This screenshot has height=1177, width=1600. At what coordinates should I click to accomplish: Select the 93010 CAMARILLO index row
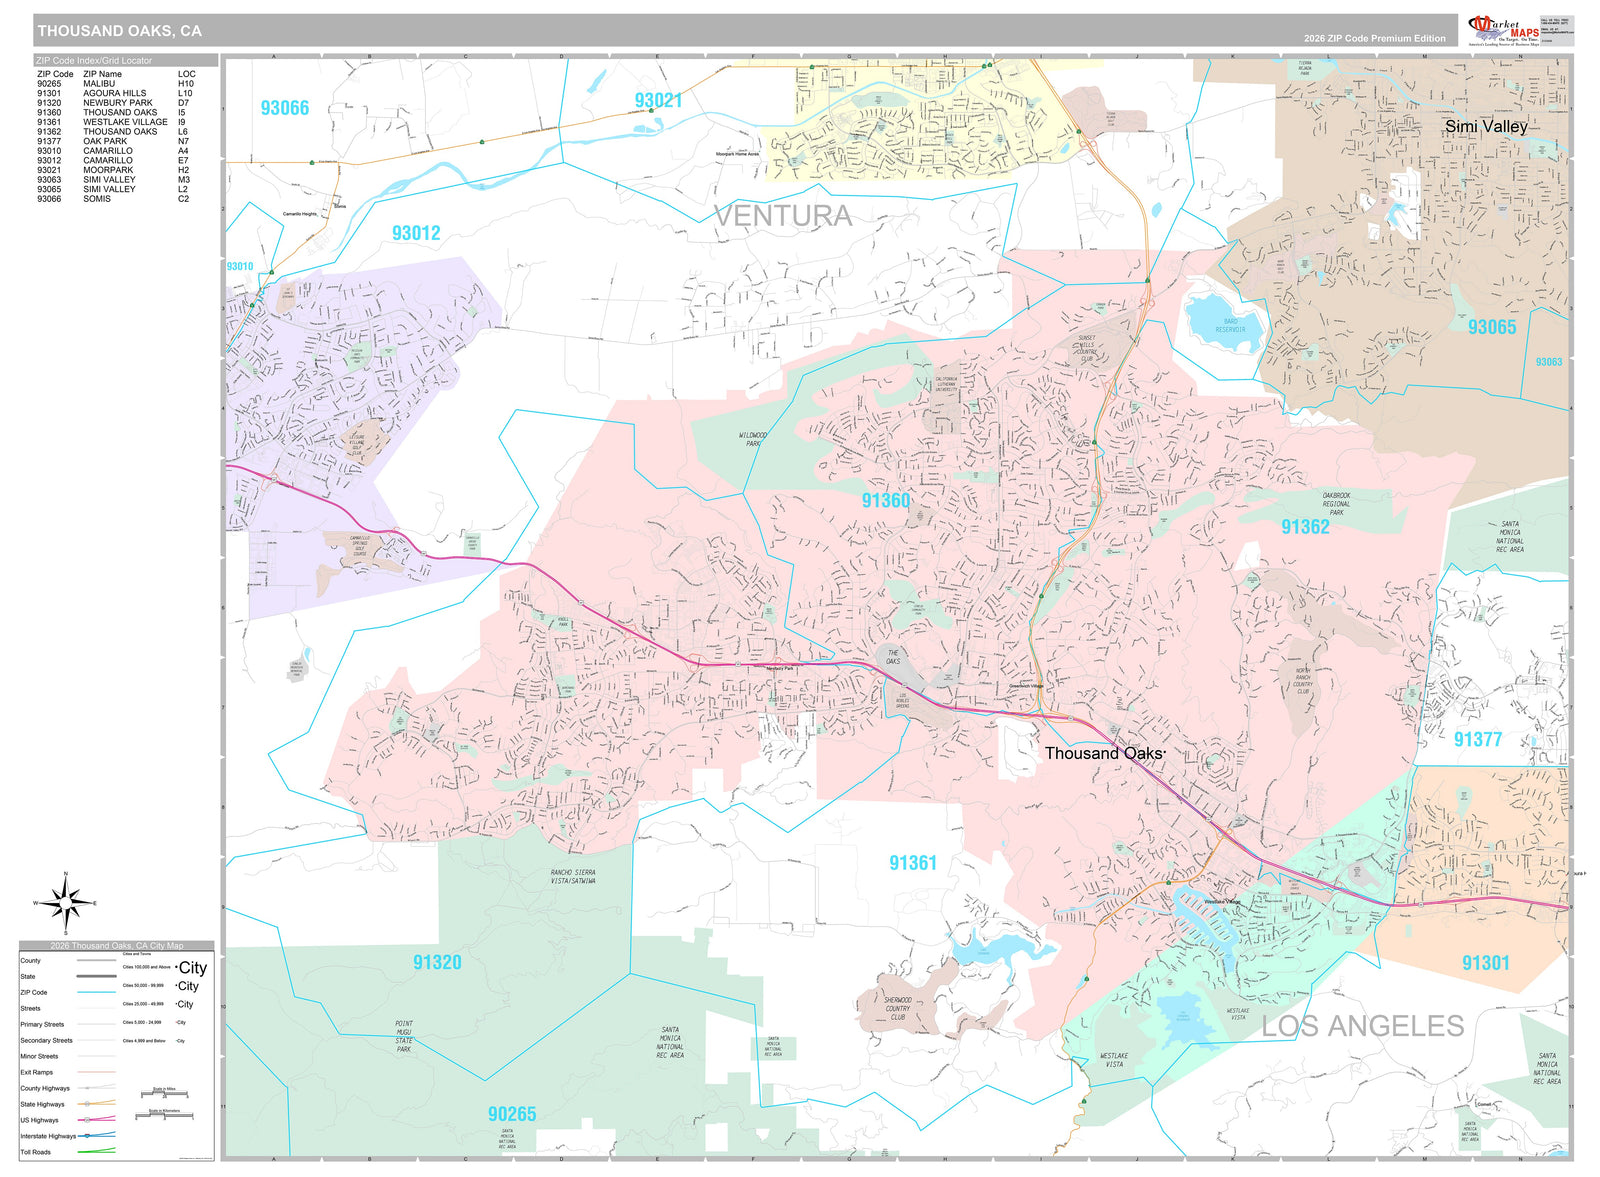pos(116,151)
